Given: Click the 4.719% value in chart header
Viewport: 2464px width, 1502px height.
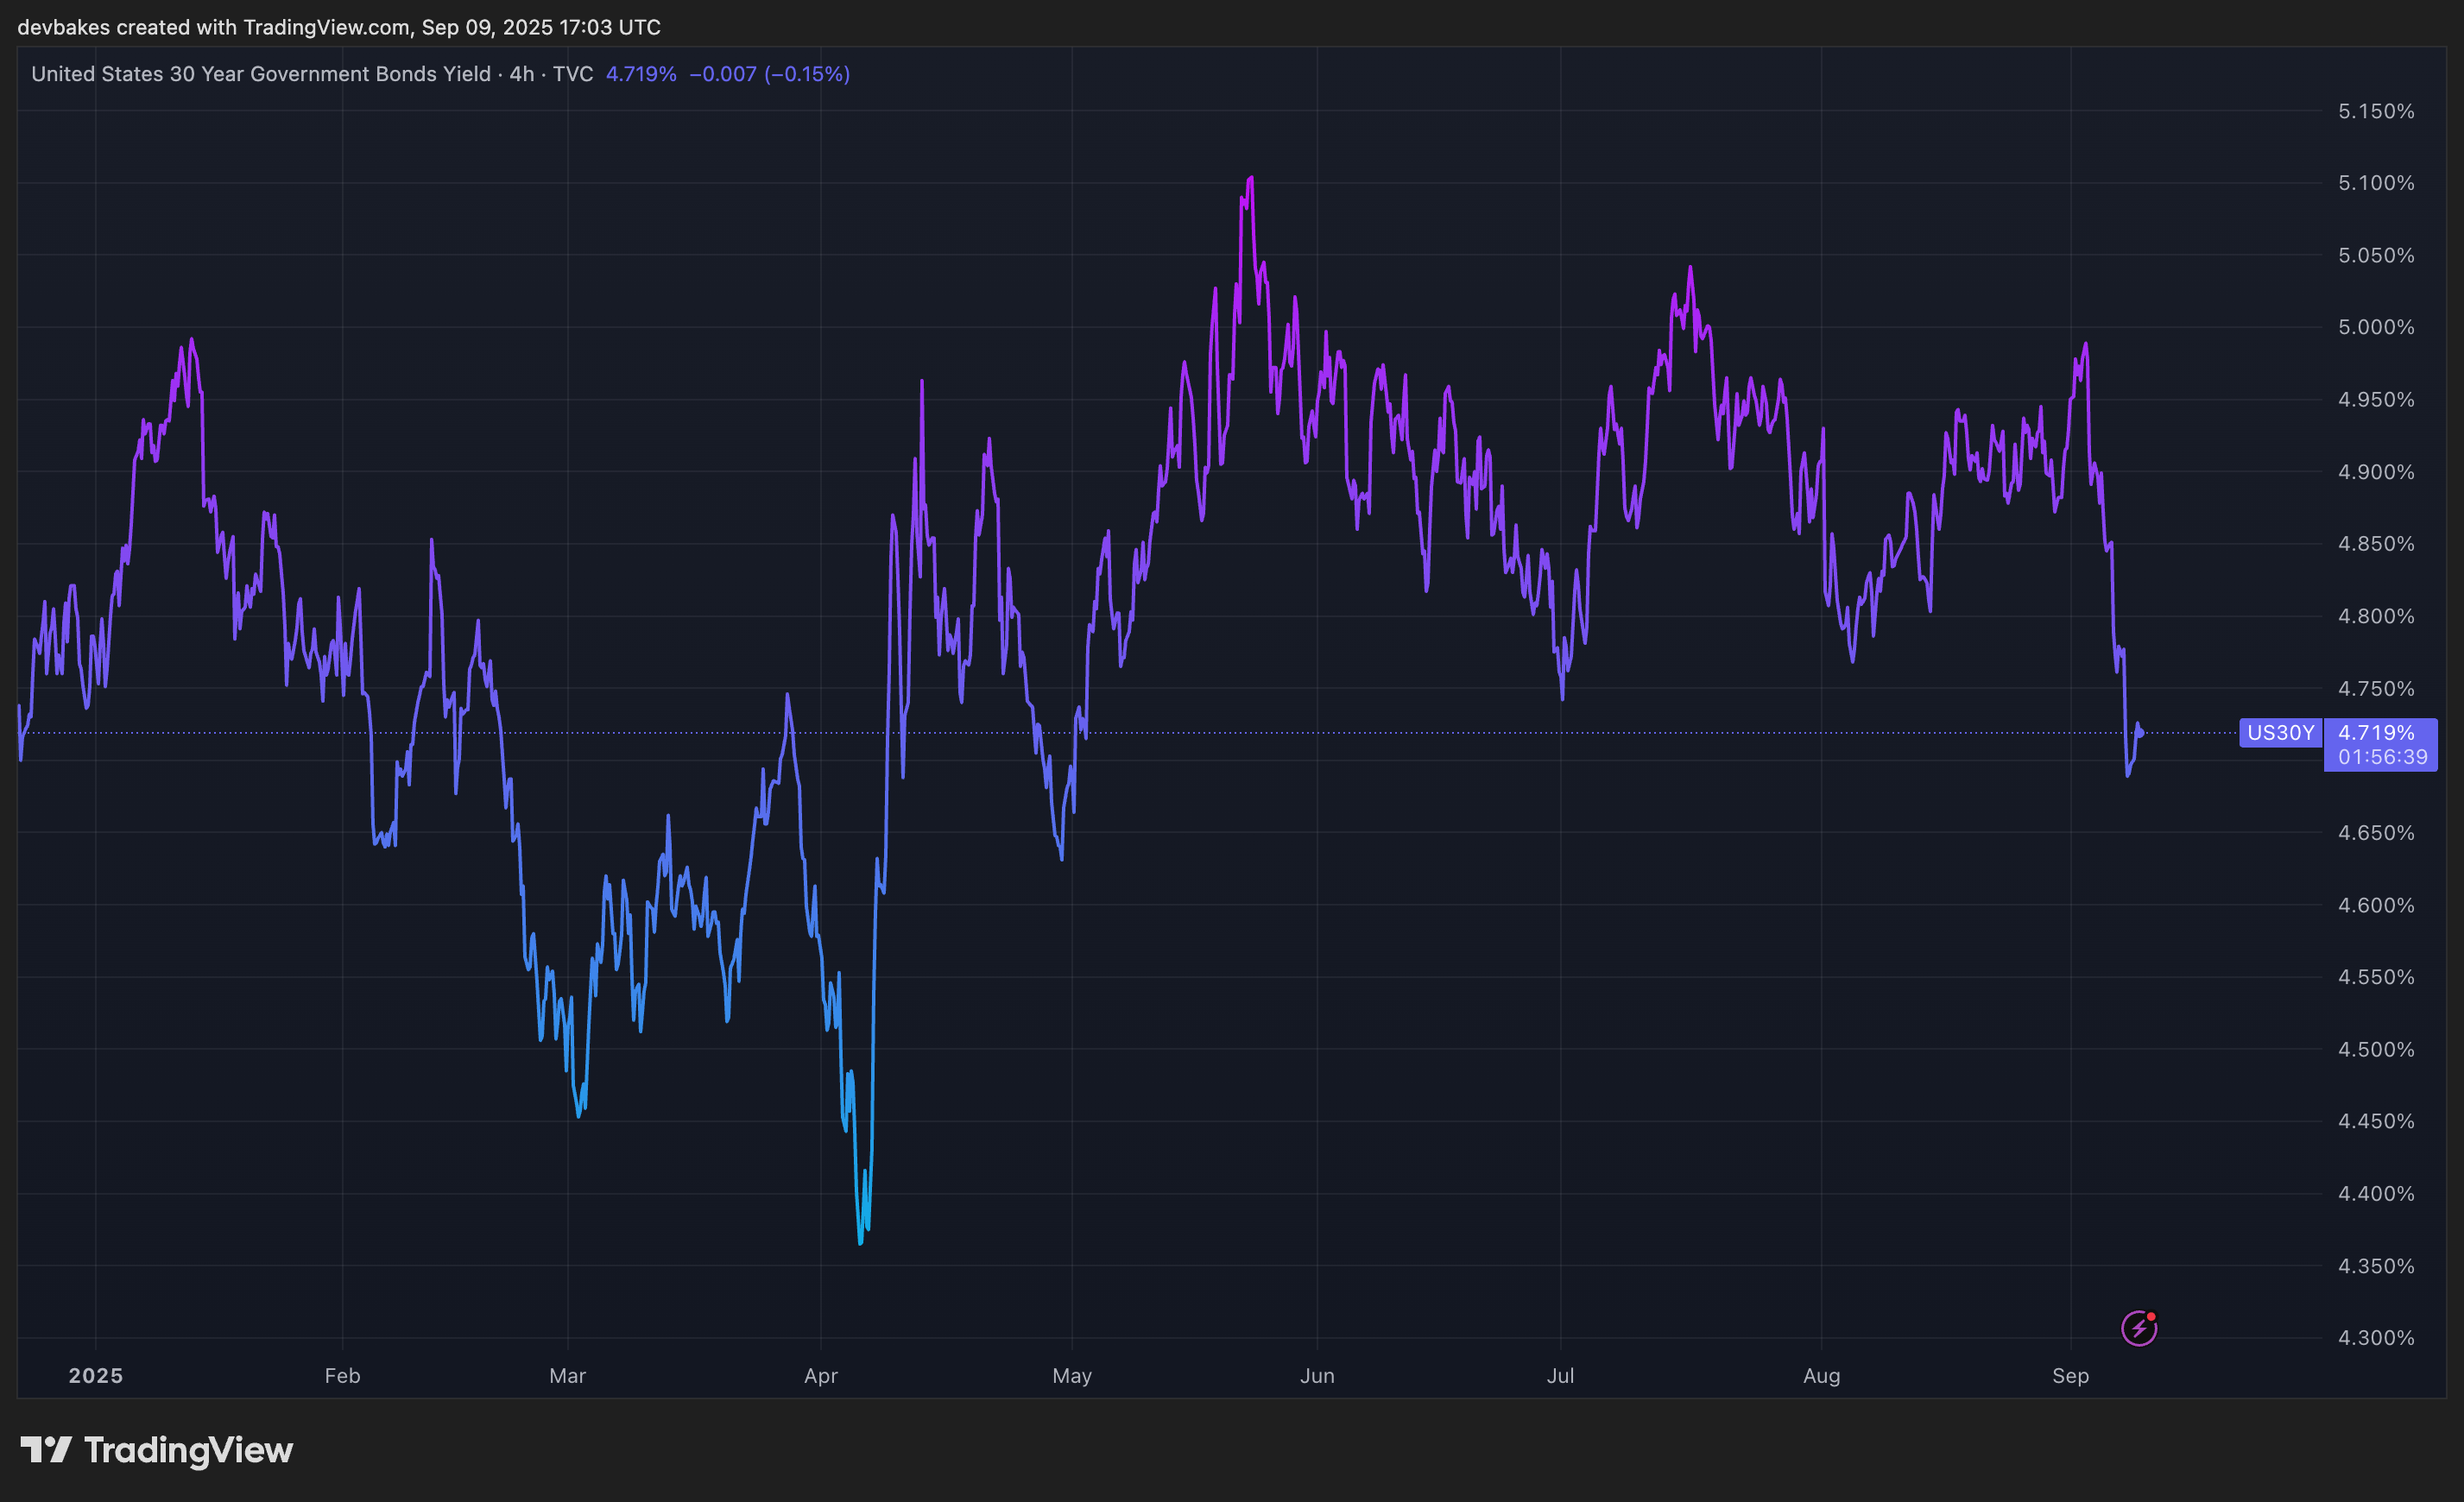Looking at the screenshot, I should (641, 74).
